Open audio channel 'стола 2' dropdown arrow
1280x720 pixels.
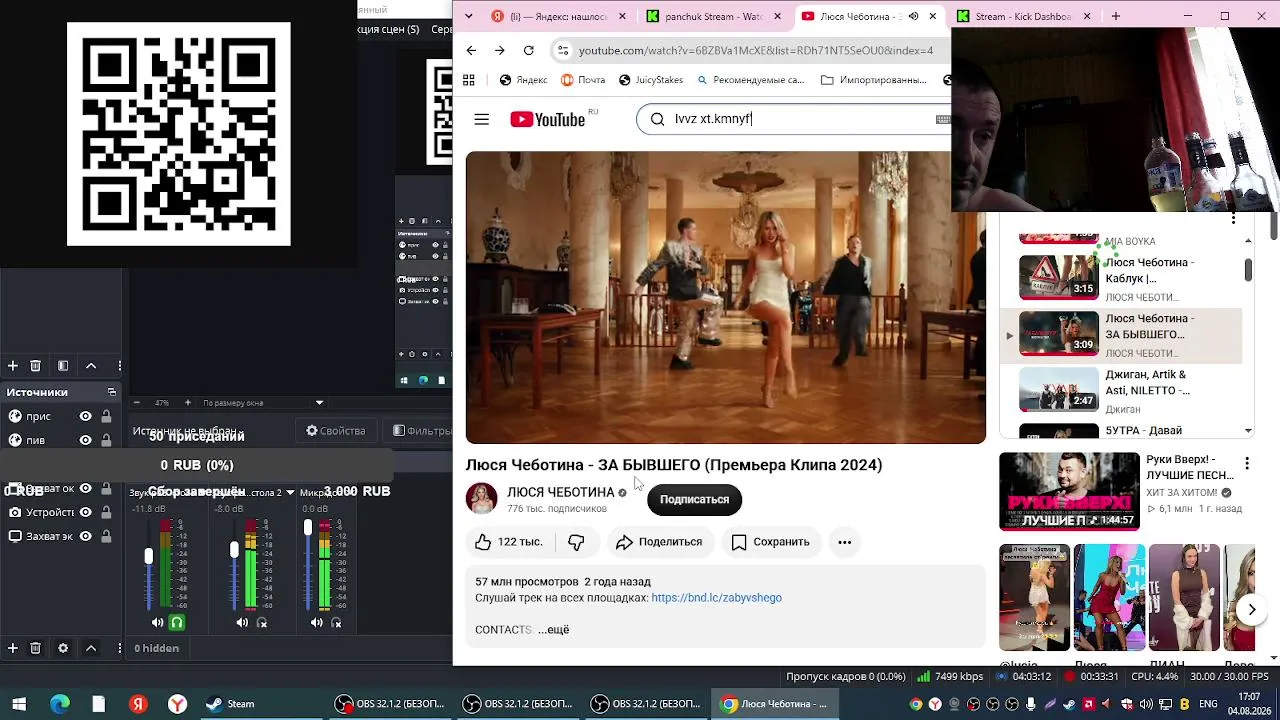[x=290, y=492]
